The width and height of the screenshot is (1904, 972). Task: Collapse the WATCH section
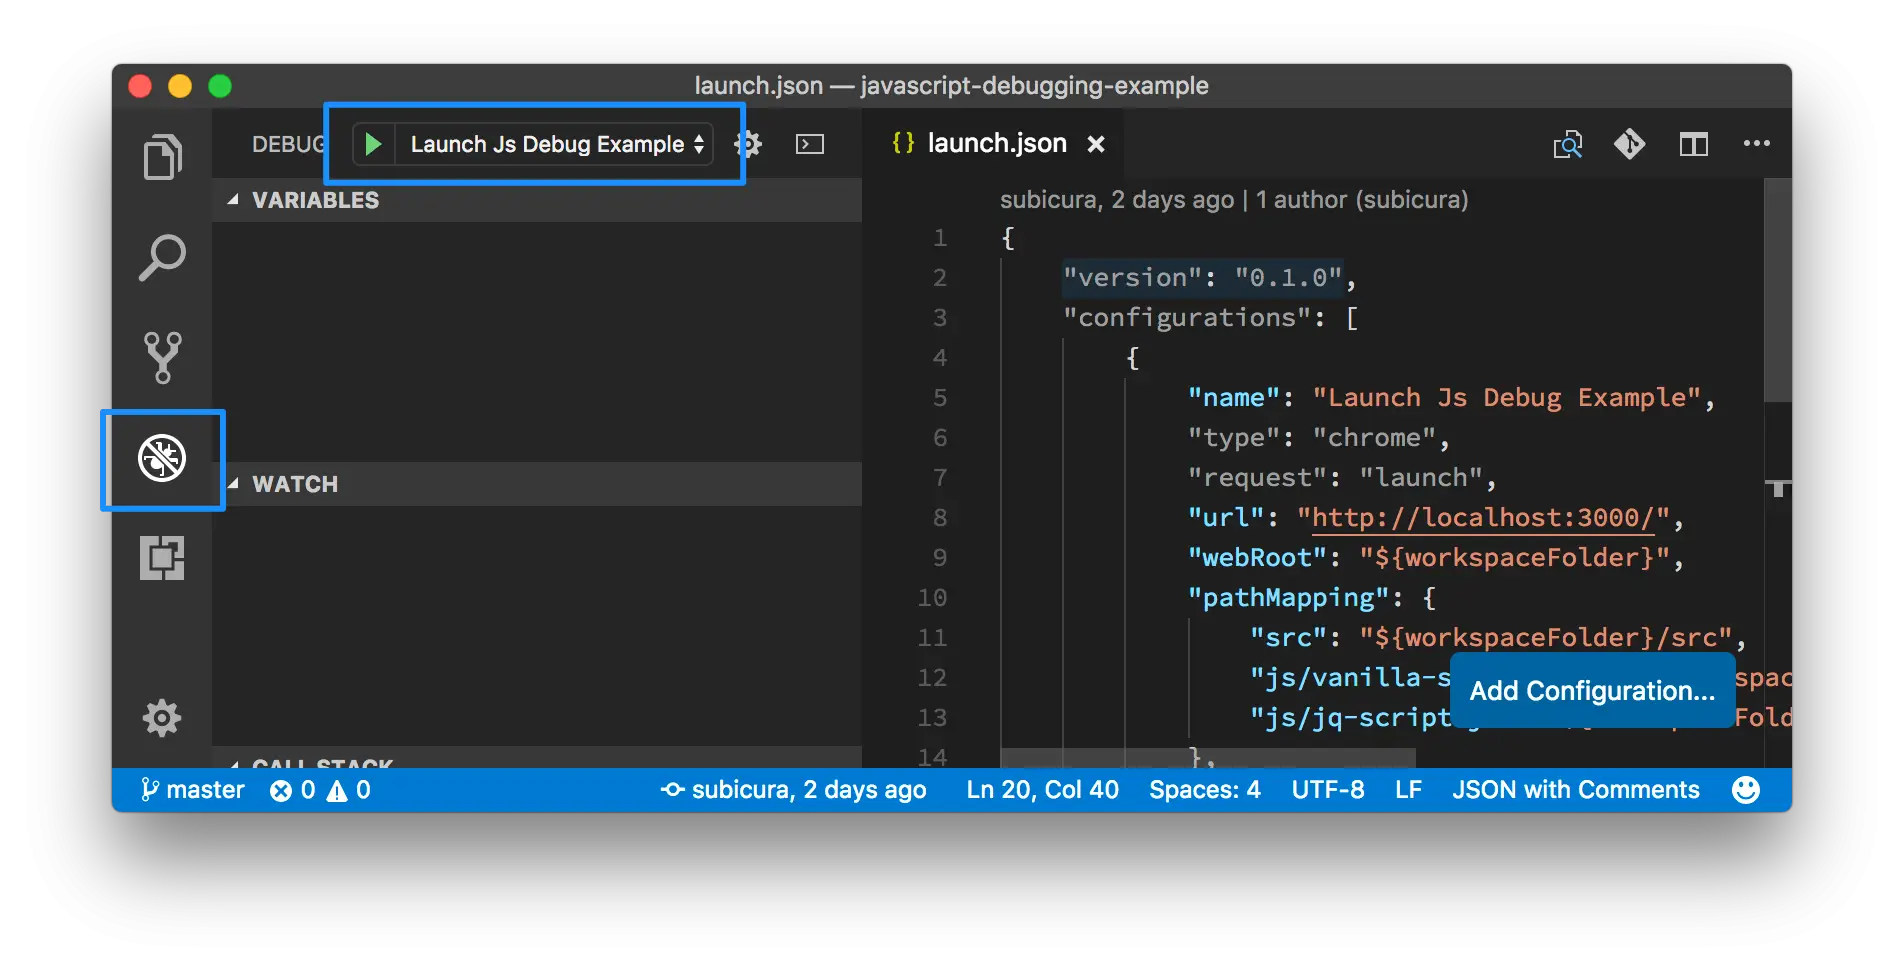point(537,484)
